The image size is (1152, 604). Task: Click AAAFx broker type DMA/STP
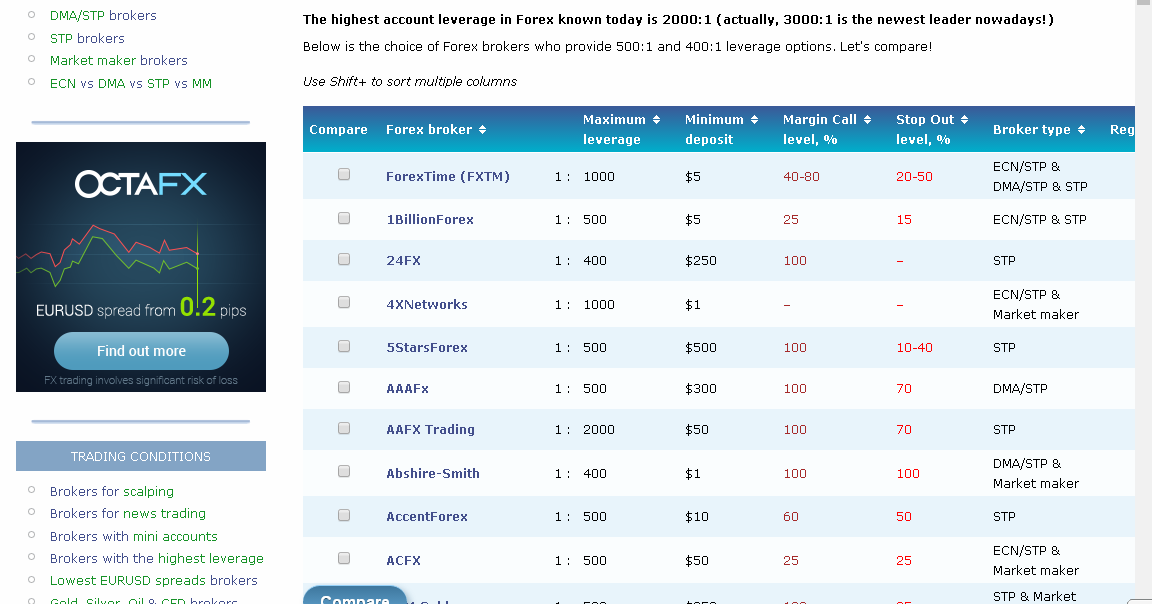(x=1020, y=389)
